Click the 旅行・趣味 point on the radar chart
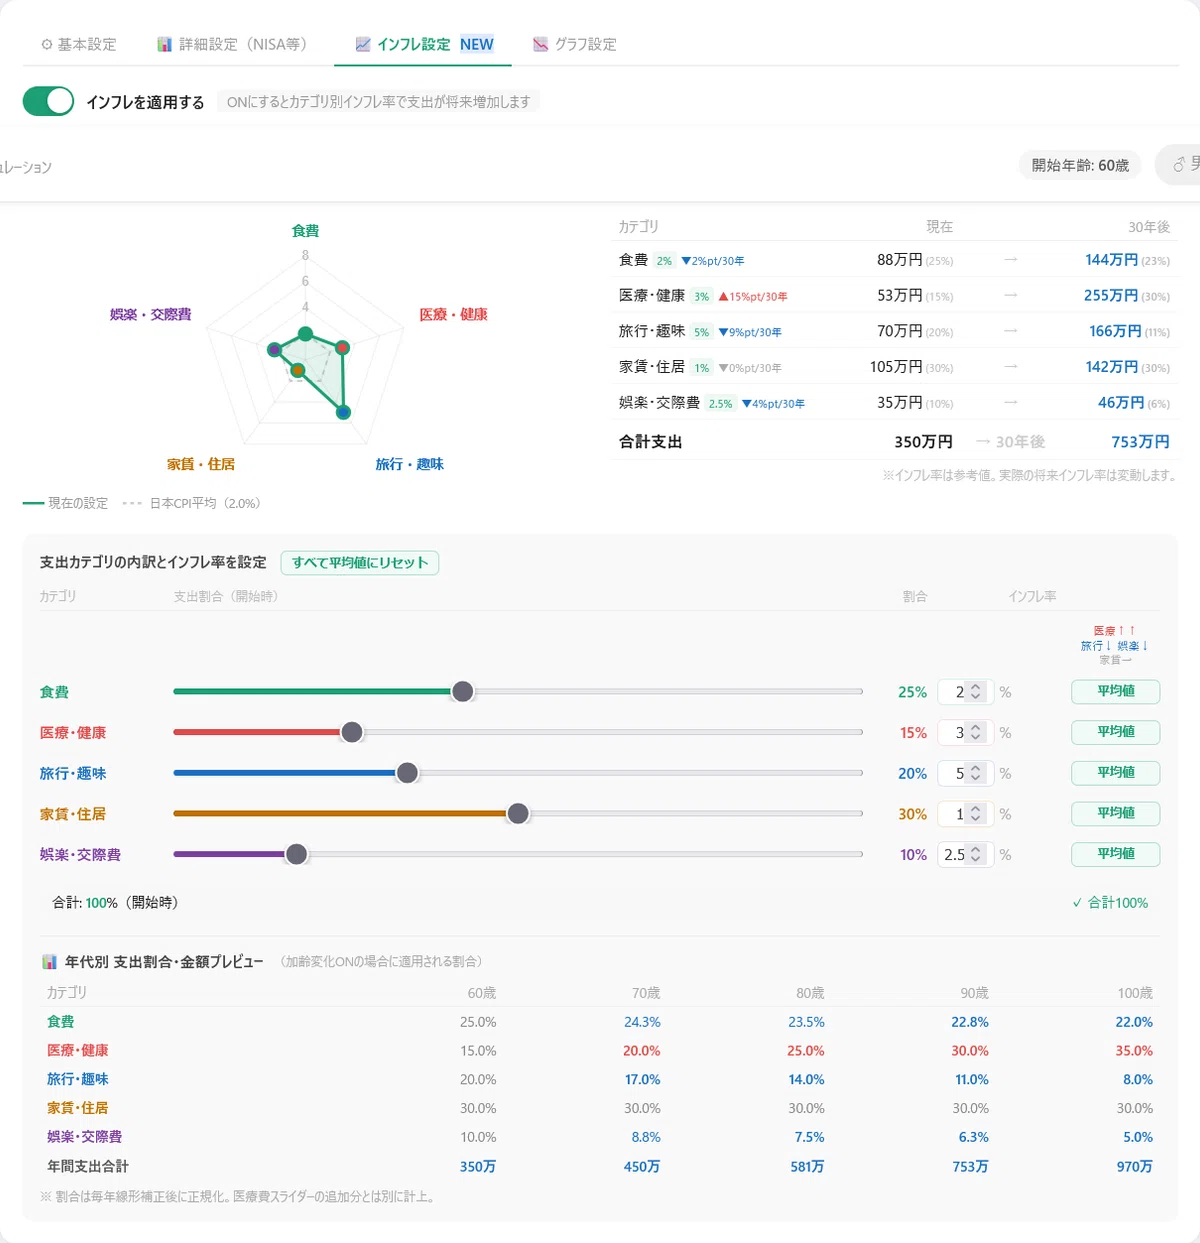 pos(344,411)
